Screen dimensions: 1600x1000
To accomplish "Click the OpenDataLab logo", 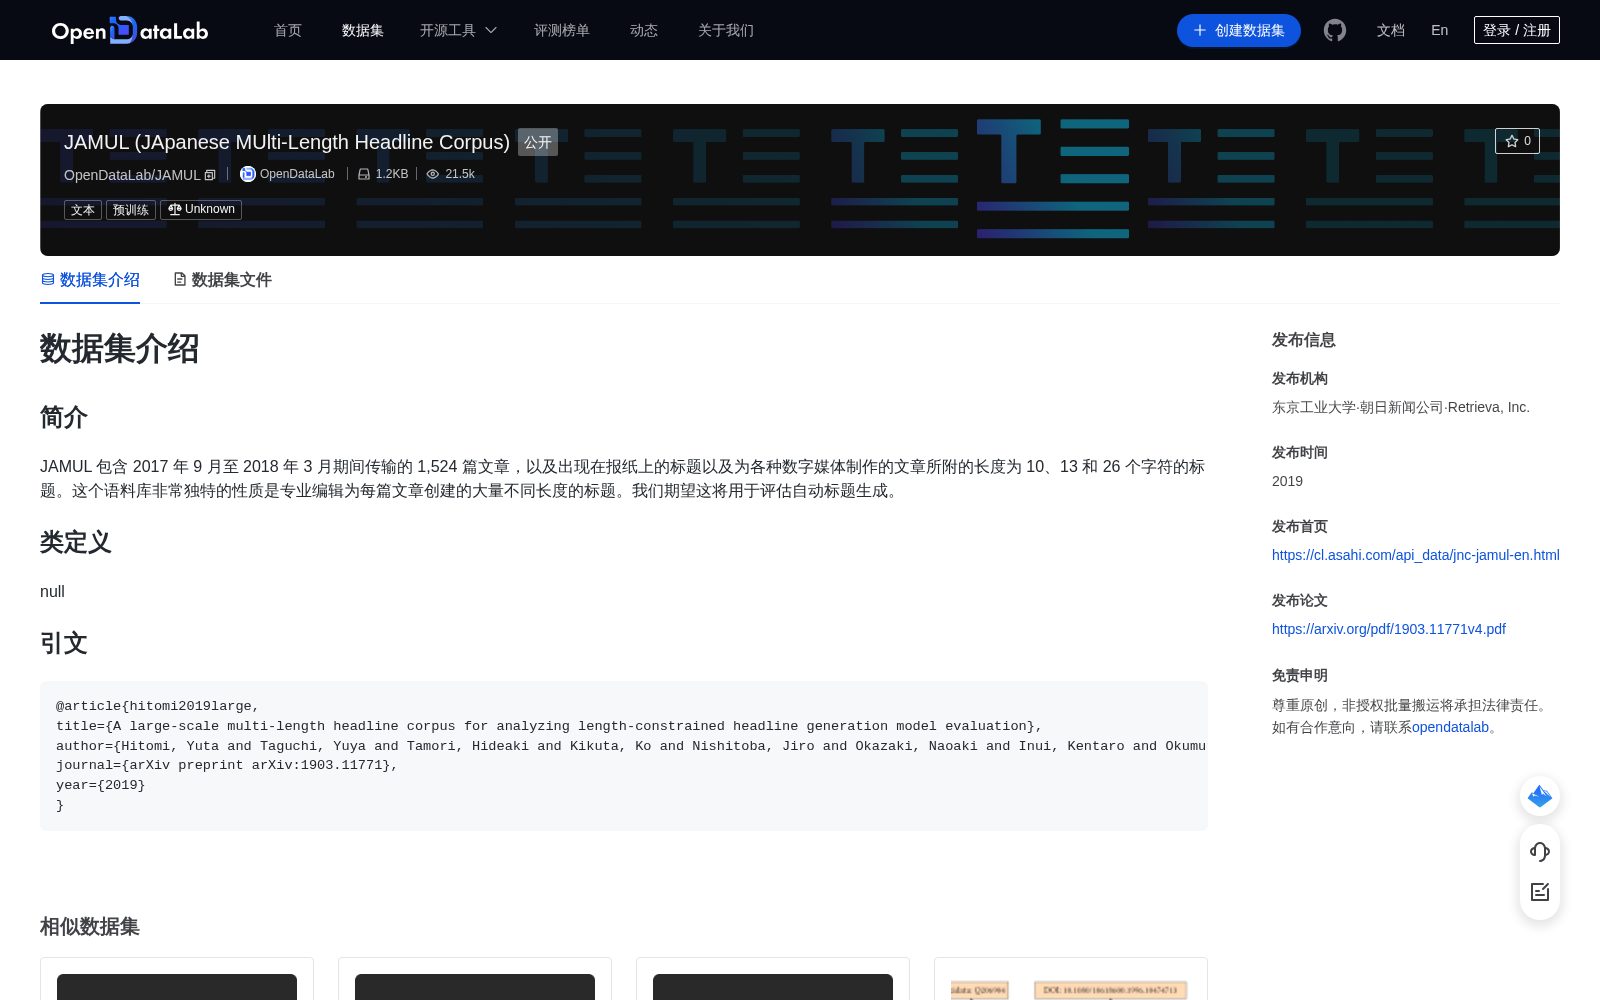I will point(130,30).
